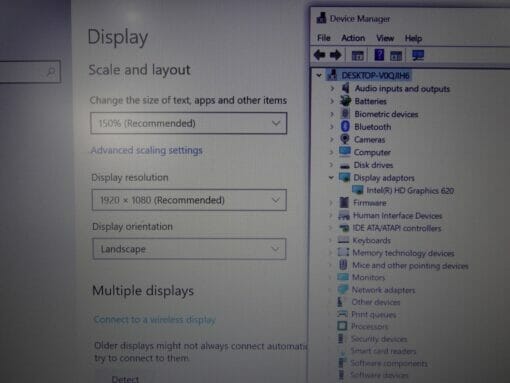This screenshot has width=510, height=383.
Task: Expand the Bluetooth node arrow
Action: 332,127
